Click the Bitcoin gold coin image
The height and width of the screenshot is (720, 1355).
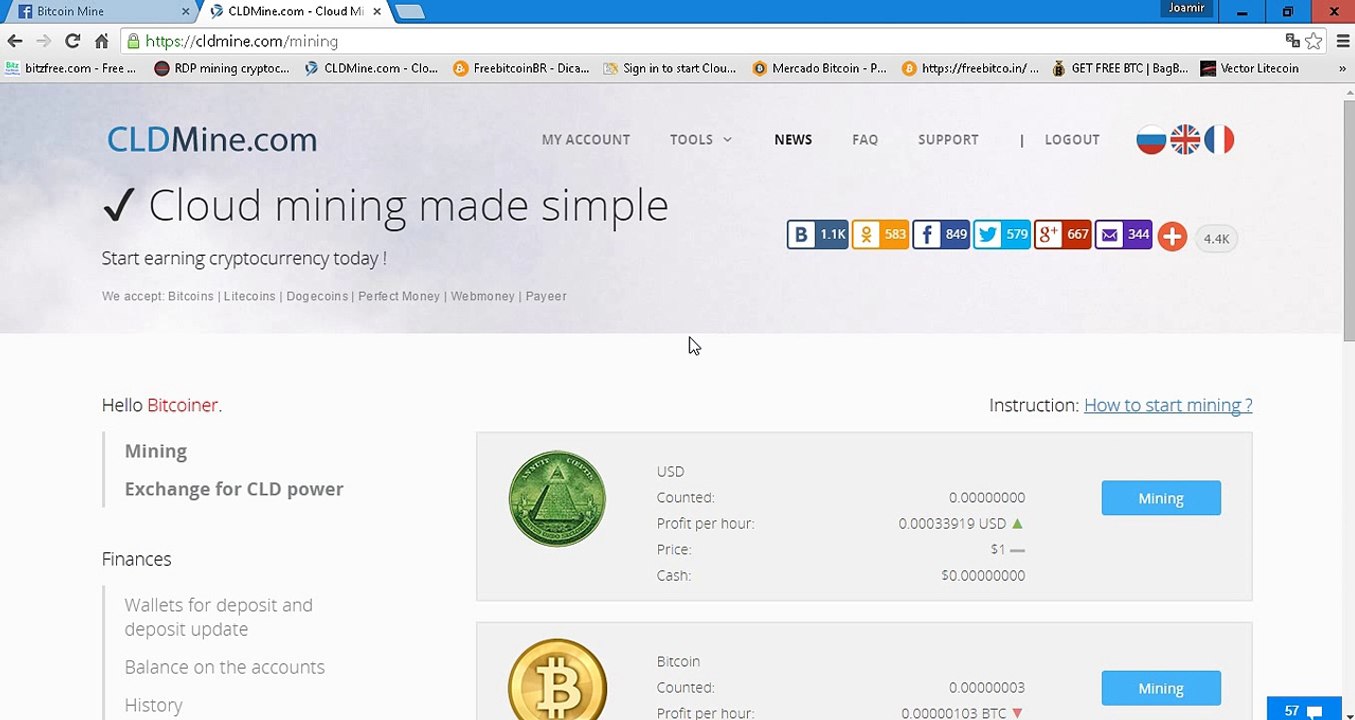pyautogui.click(x=557, y=680)
